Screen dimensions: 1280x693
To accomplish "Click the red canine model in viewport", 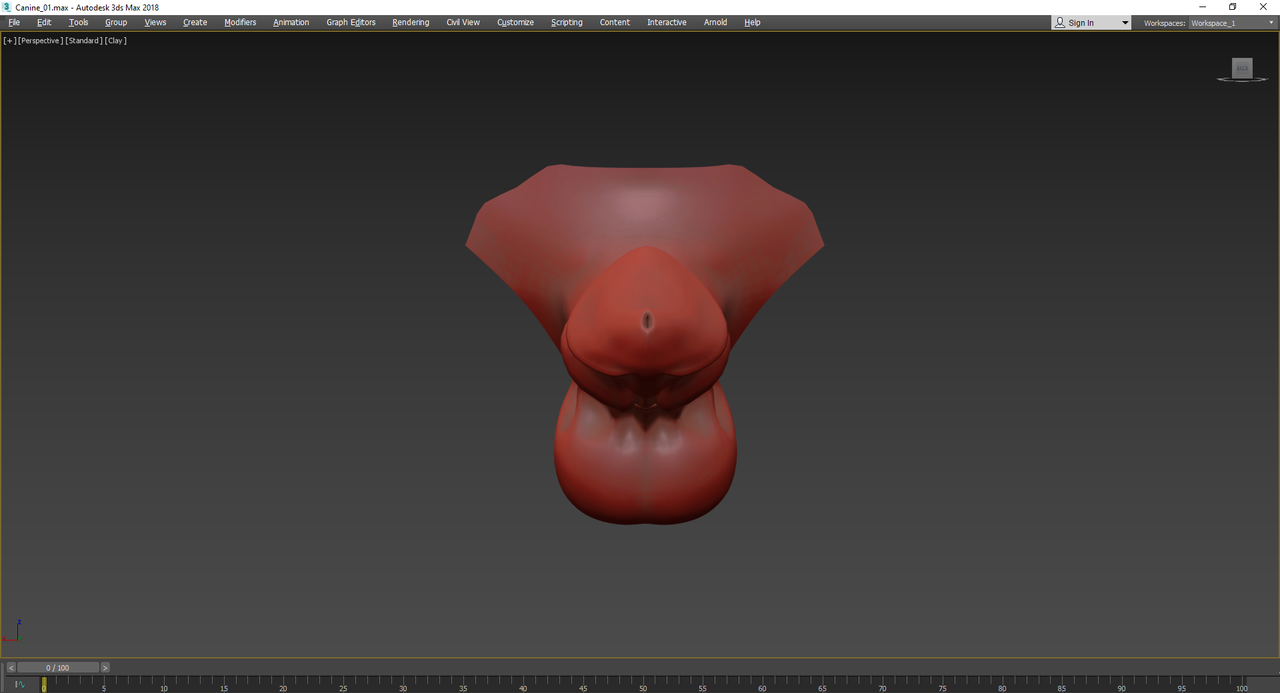I will pos(645,343).
